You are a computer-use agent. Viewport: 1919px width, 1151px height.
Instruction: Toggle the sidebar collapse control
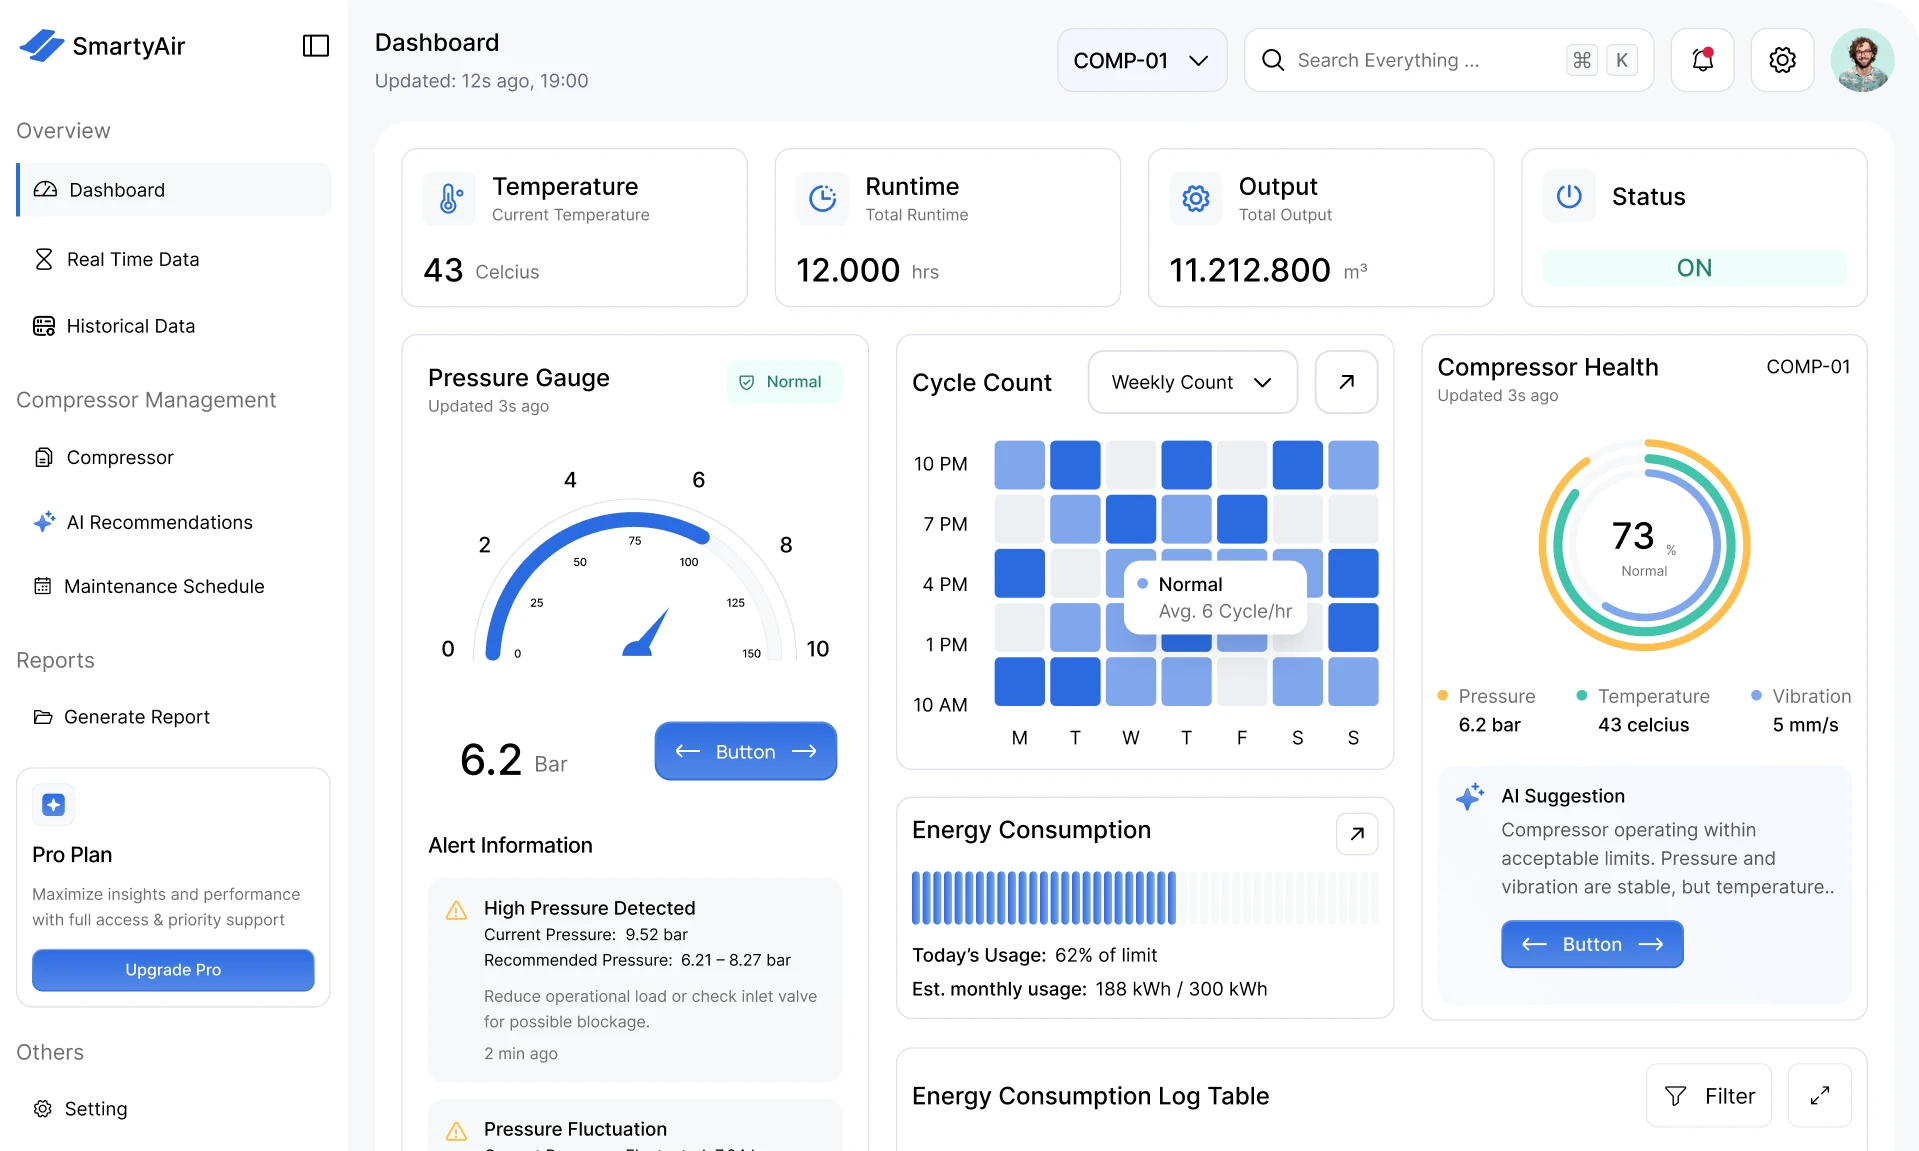click(315, 46)
